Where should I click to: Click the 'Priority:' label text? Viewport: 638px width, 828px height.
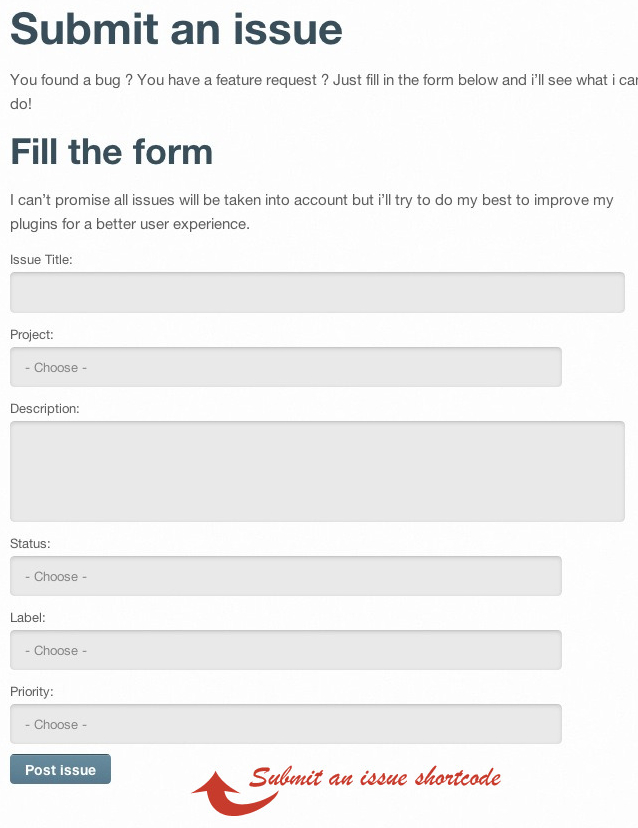pos(32,691)
